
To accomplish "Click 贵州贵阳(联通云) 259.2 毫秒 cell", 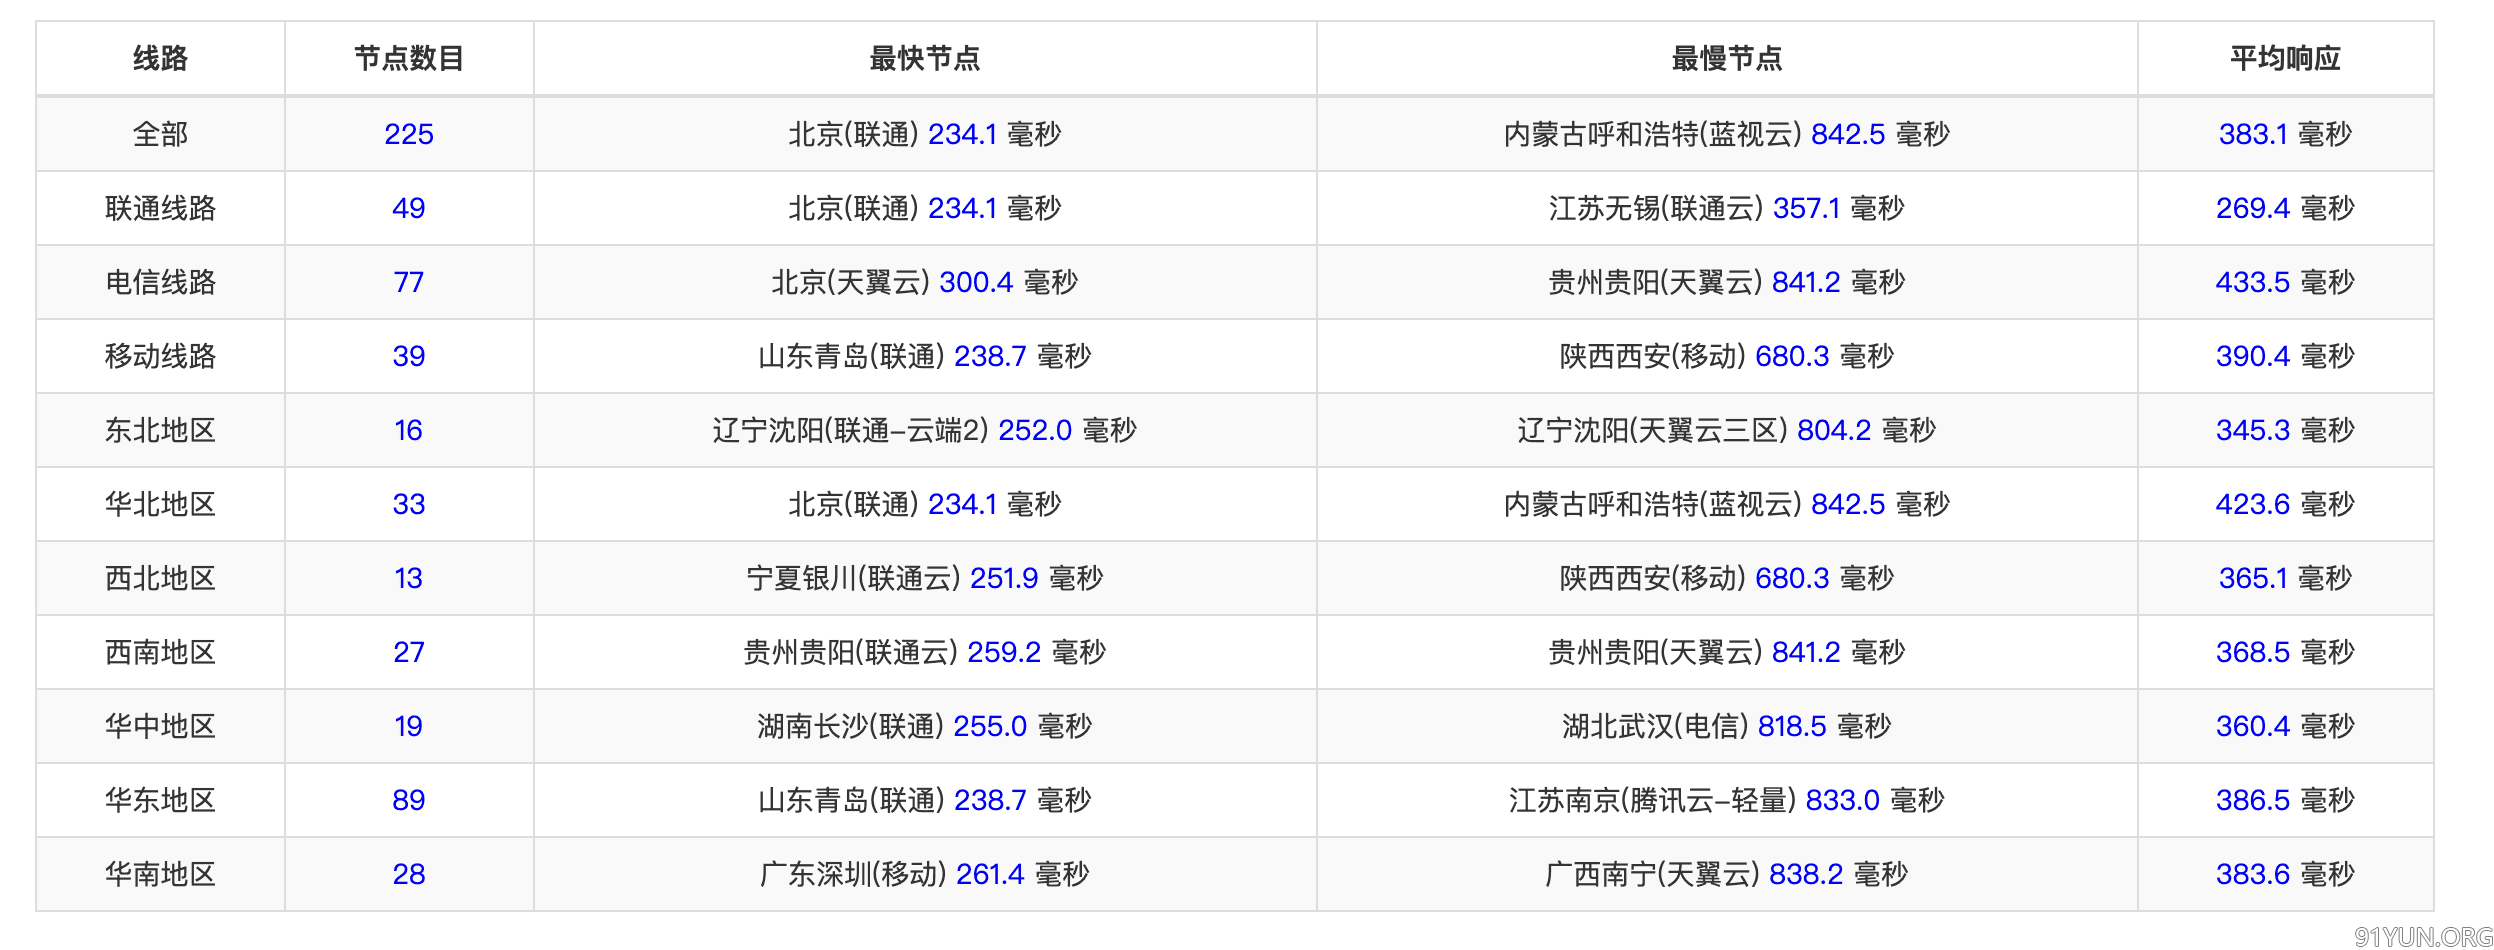I will [925, 652].
